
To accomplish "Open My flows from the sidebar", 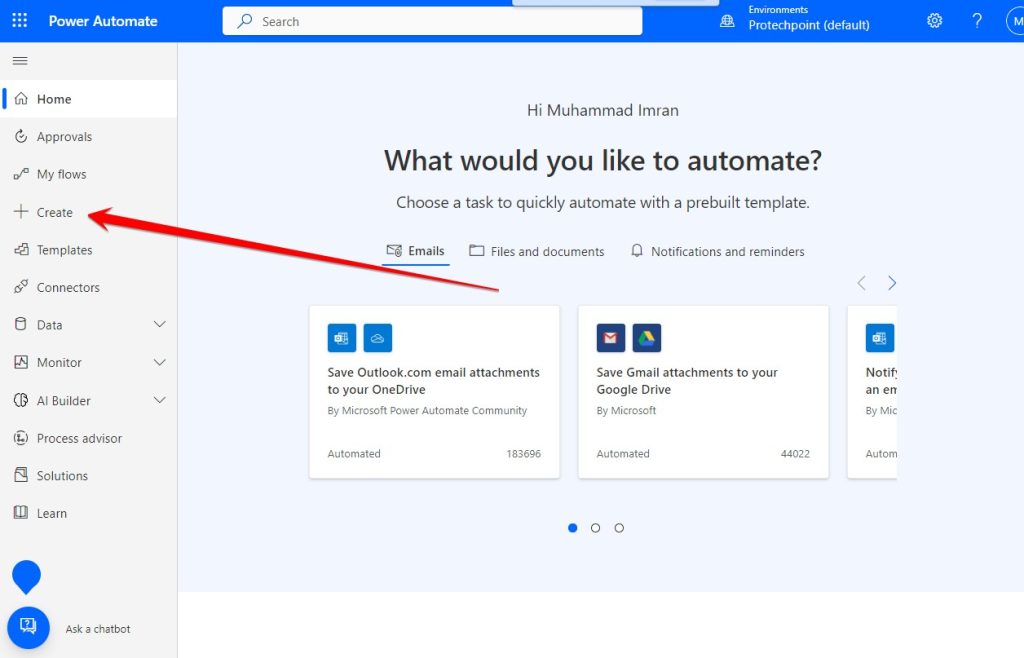I will [x=60, y=174].
